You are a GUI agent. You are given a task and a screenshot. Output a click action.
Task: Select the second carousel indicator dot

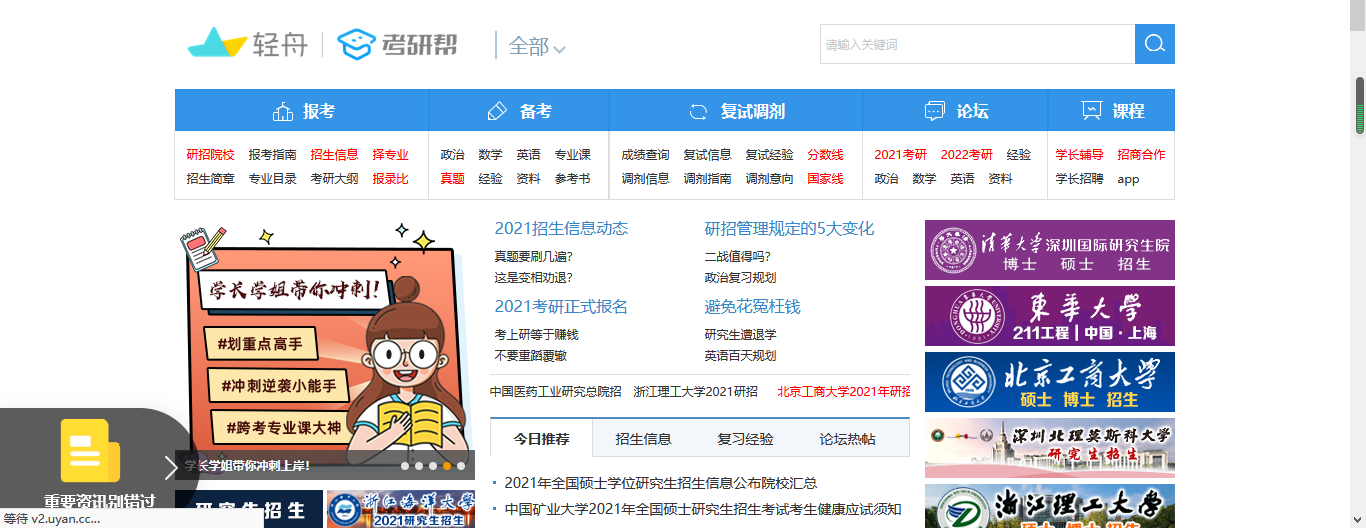pyautogui.click(x=419, y=466)
